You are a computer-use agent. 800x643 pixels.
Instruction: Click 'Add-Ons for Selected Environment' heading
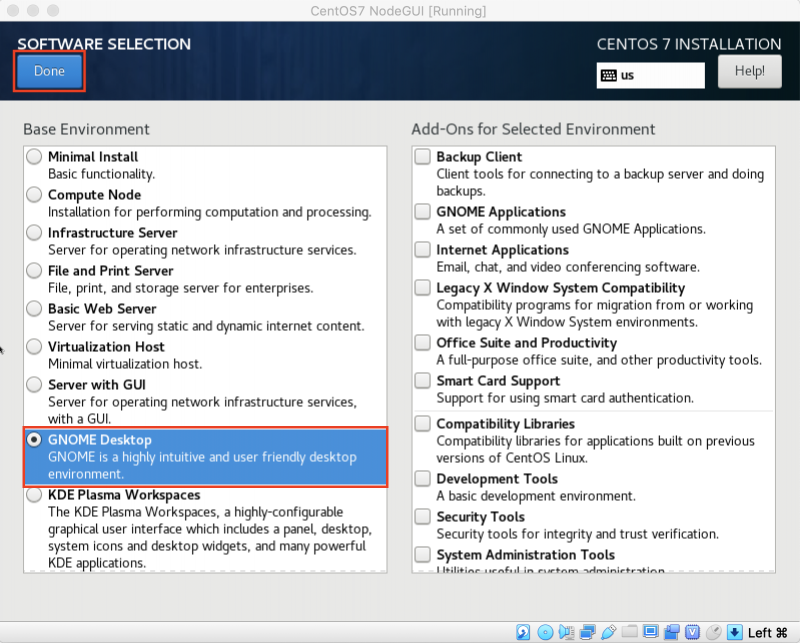coord(533,129)
